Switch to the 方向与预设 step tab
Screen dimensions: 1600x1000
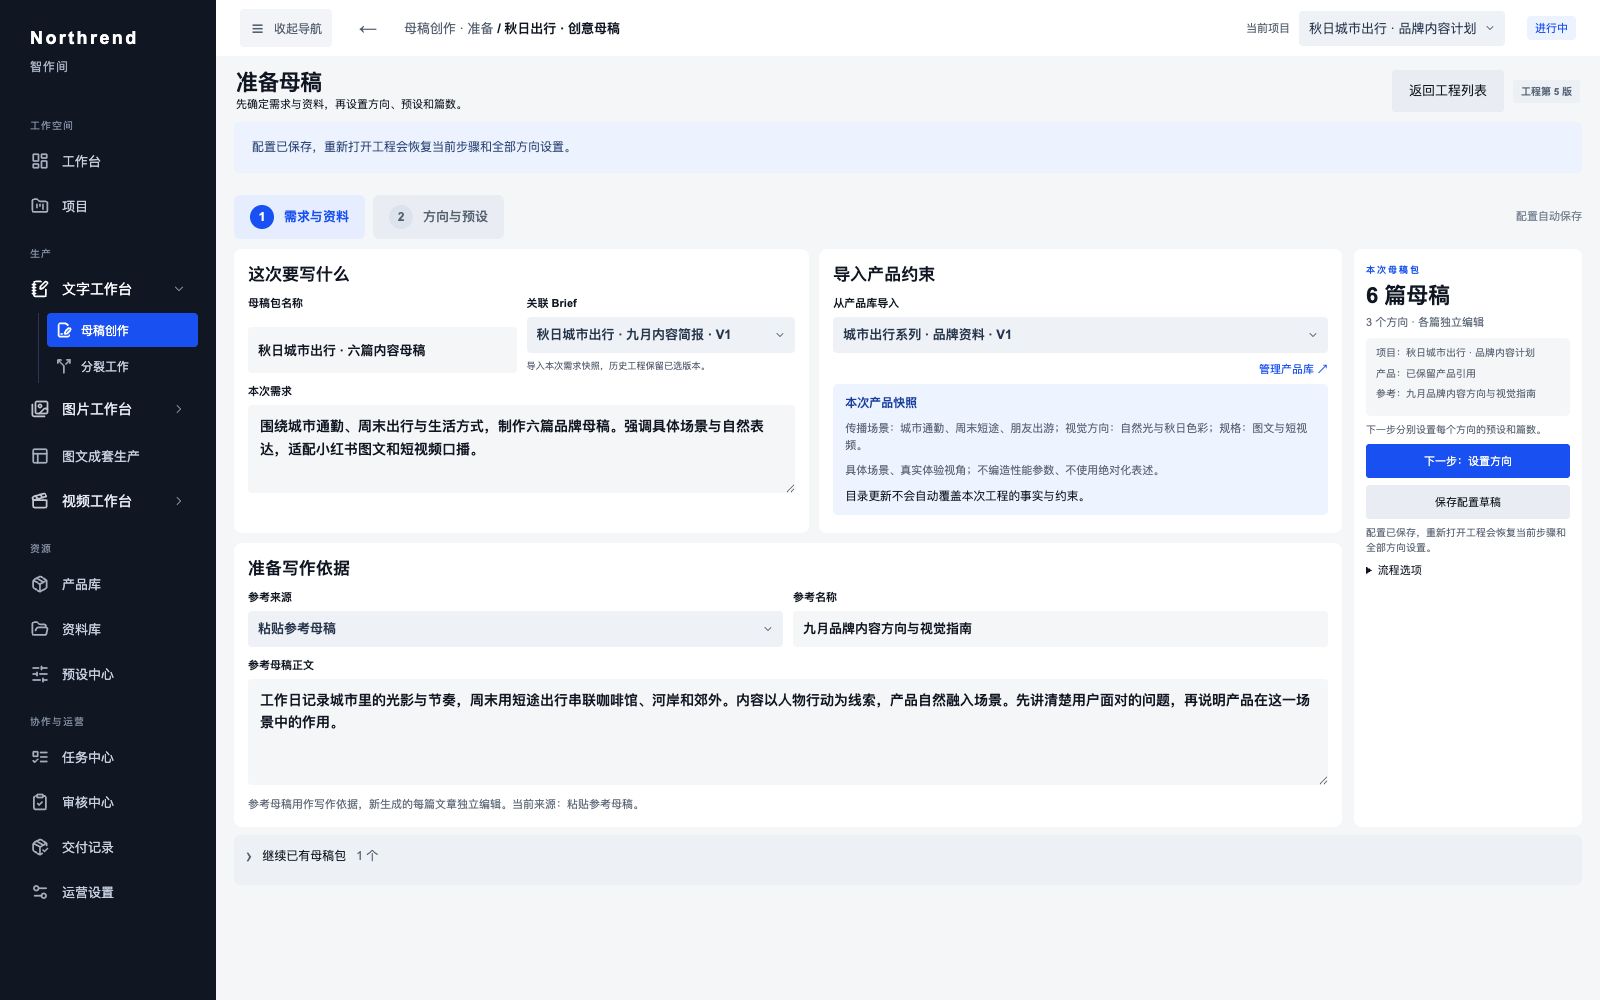coord(438,217)
